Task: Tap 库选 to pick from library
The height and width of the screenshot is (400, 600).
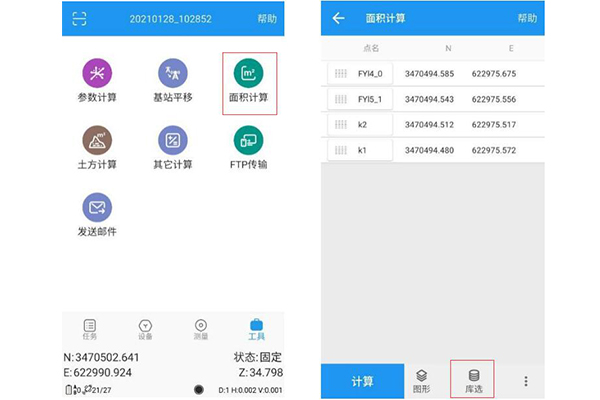Action: point(474,380)
